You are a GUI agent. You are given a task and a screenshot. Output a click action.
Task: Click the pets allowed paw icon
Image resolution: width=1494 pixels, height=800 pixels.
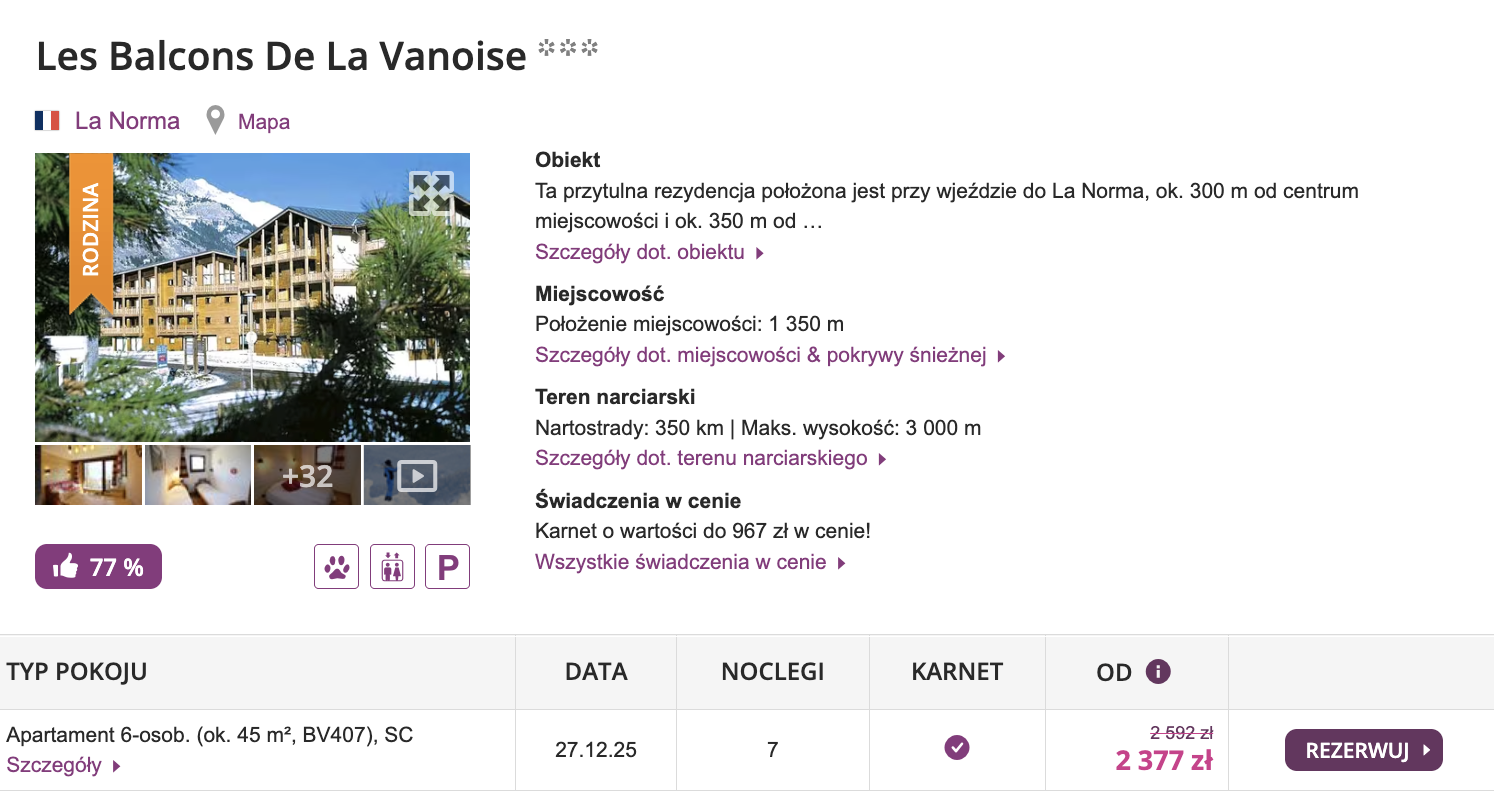[336, 567]
